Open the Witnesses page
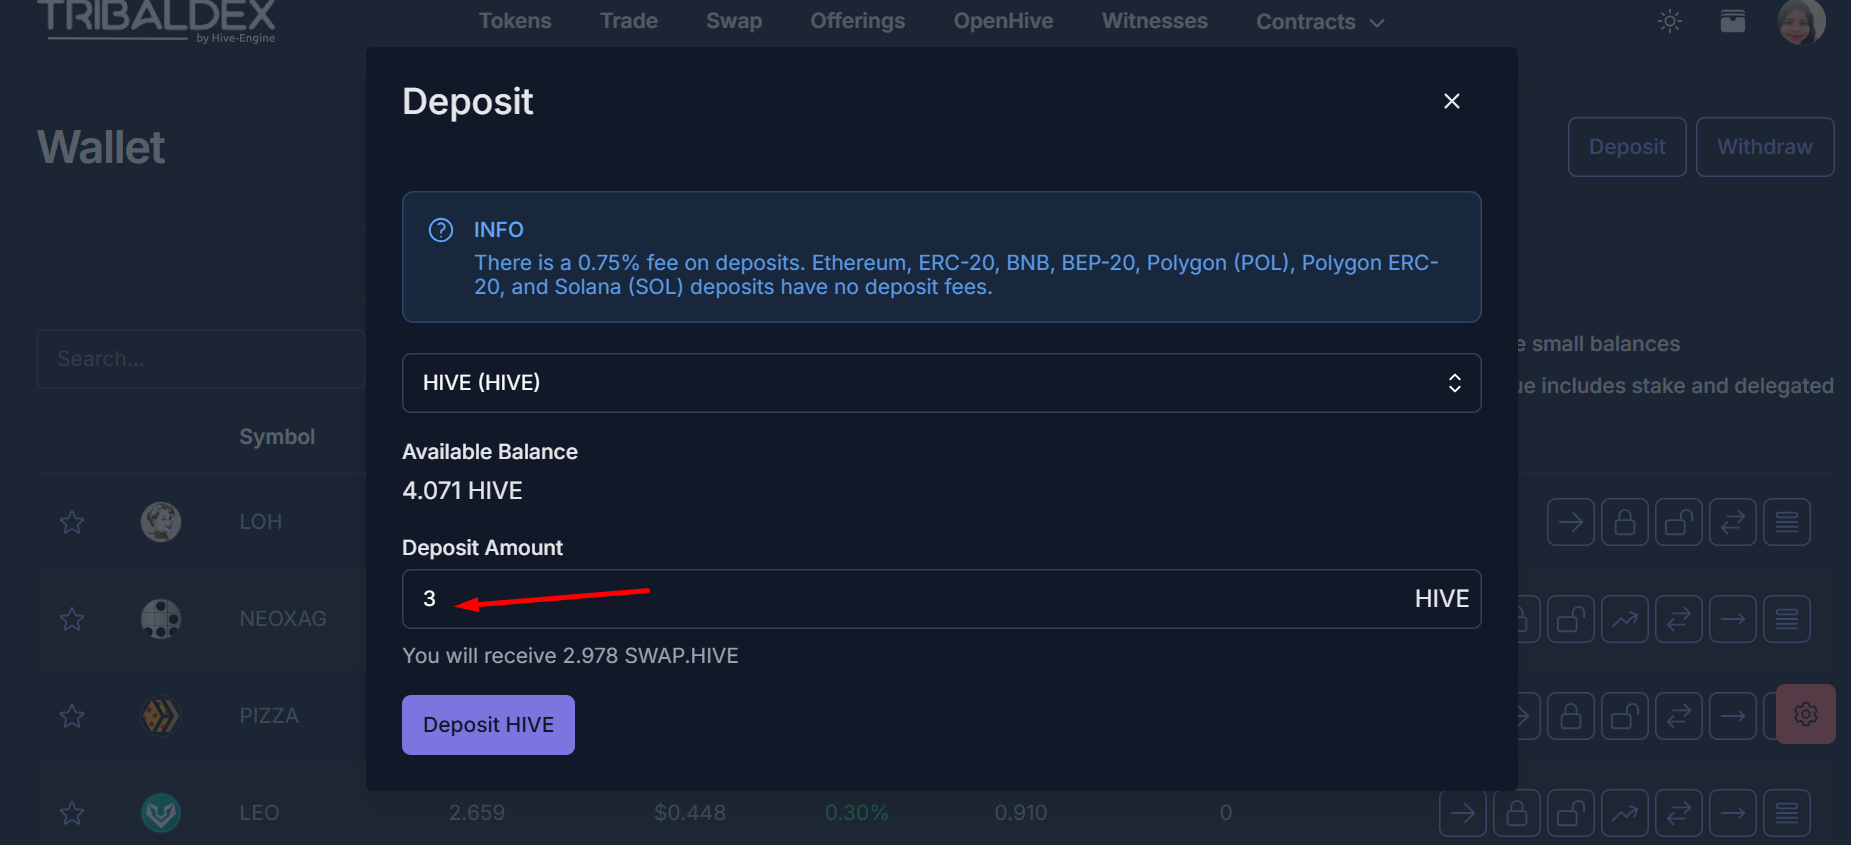The height and width of the screenshot is (845, 1851). (x=1155, y=21)
